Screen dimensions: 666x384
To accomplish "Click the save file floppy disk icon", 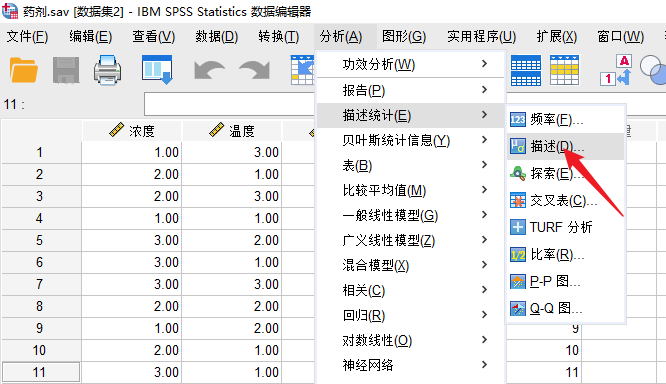I will [66, 70].
